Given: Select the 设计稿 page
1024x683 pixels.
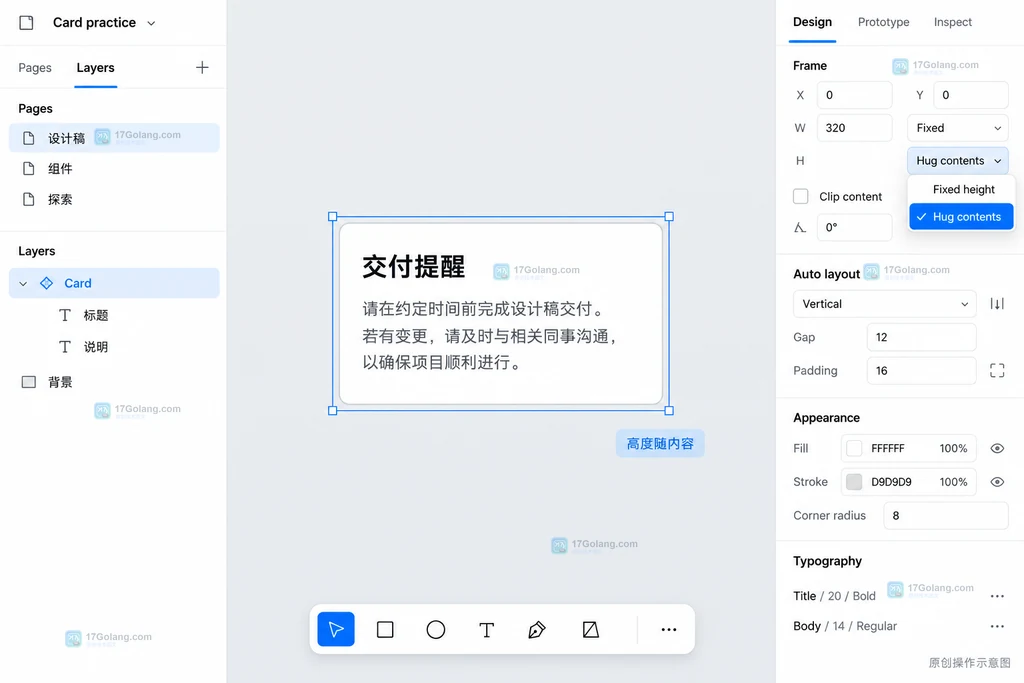Looking at the screenshot, I should coord(114,138).
